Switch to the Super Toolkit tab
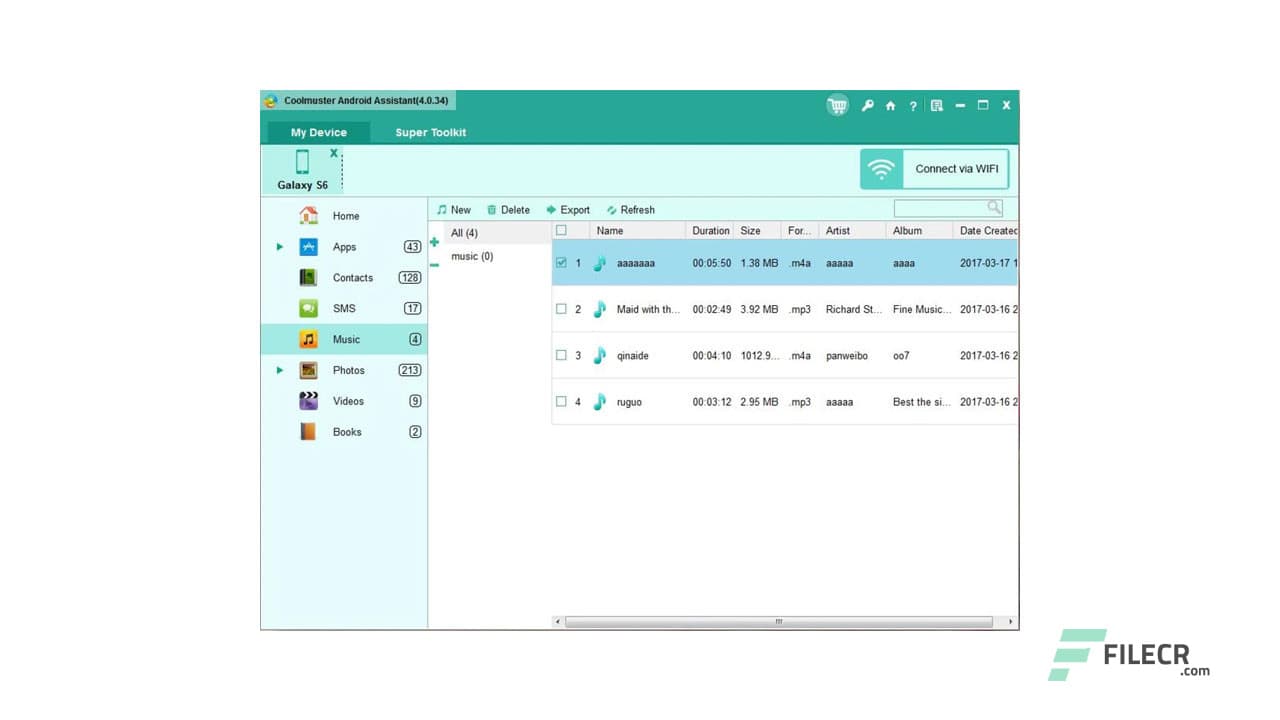The height and width of the screenshot is (720, 1280). [429, 132]
